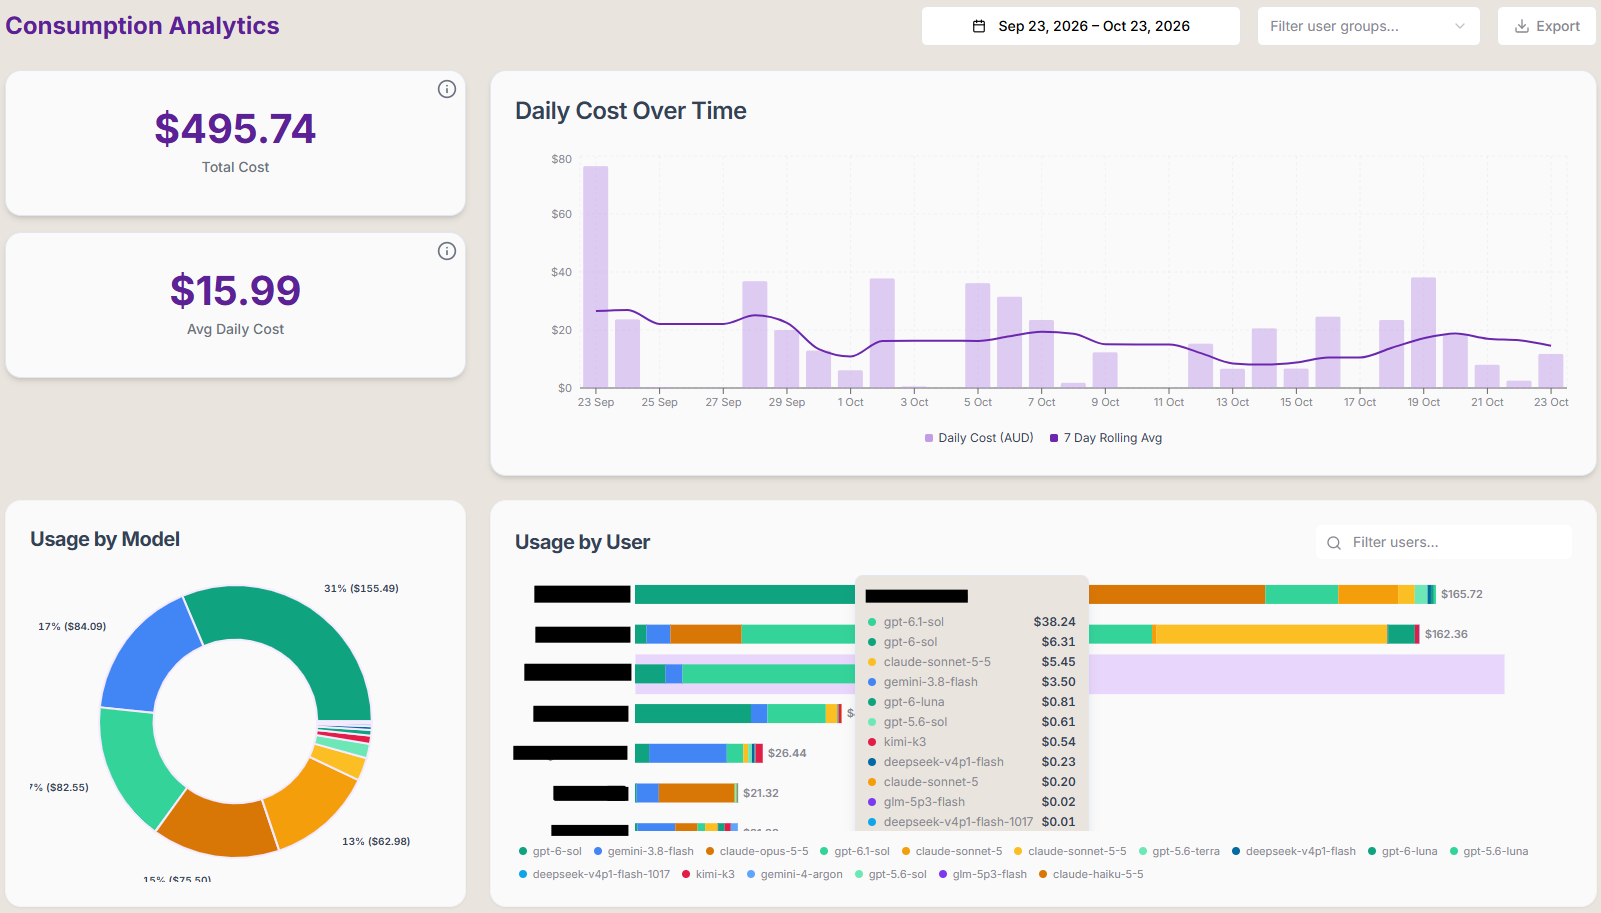Click deepseek-v4p1-flash-1017 legend item below chart

594,874
